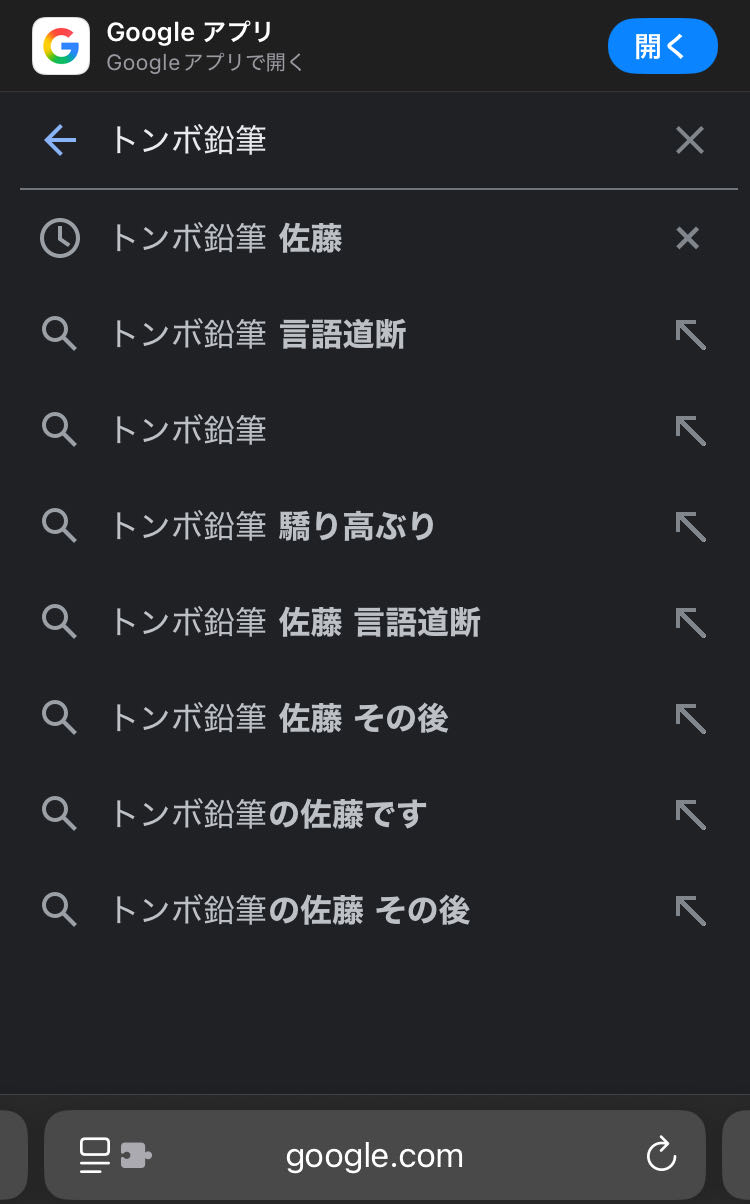Select suggestion トンボ鉛筆 言語道断
Screen dimensions: 750x1204
258,334
